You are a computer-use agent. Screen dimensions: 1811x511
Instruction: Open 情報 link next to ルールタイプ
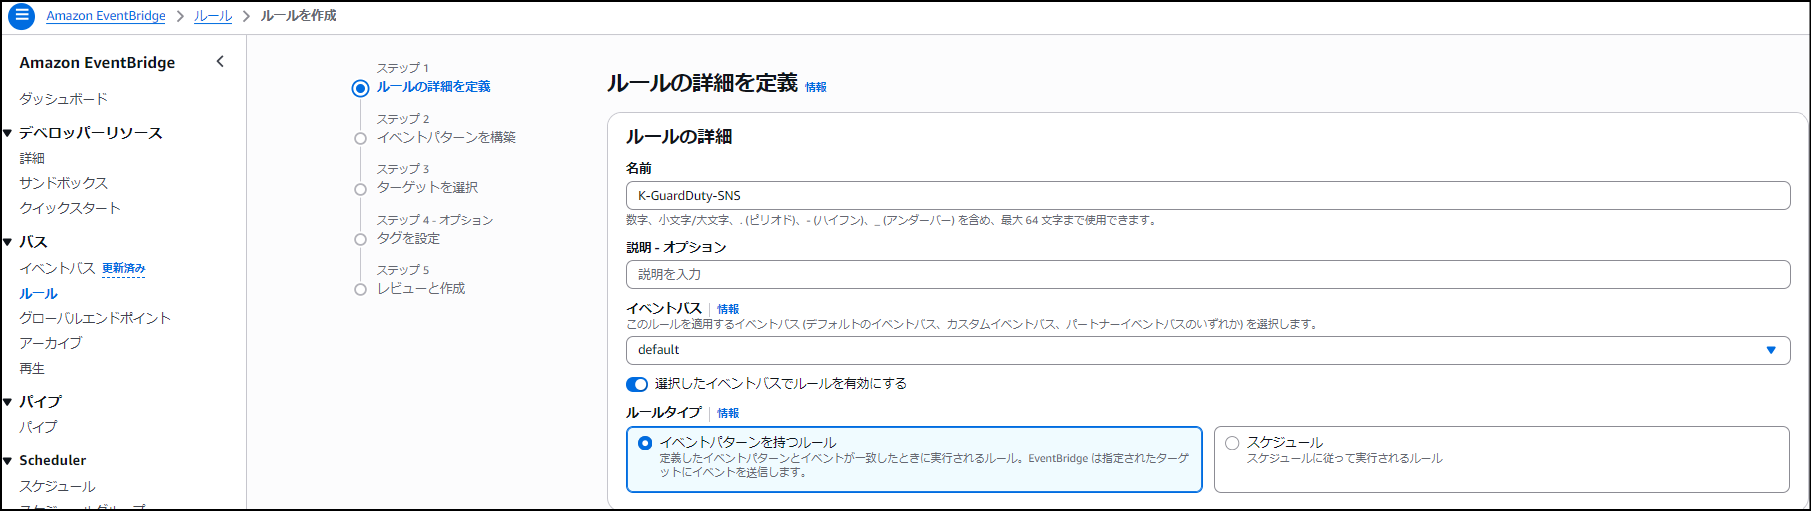coord(728,413)
